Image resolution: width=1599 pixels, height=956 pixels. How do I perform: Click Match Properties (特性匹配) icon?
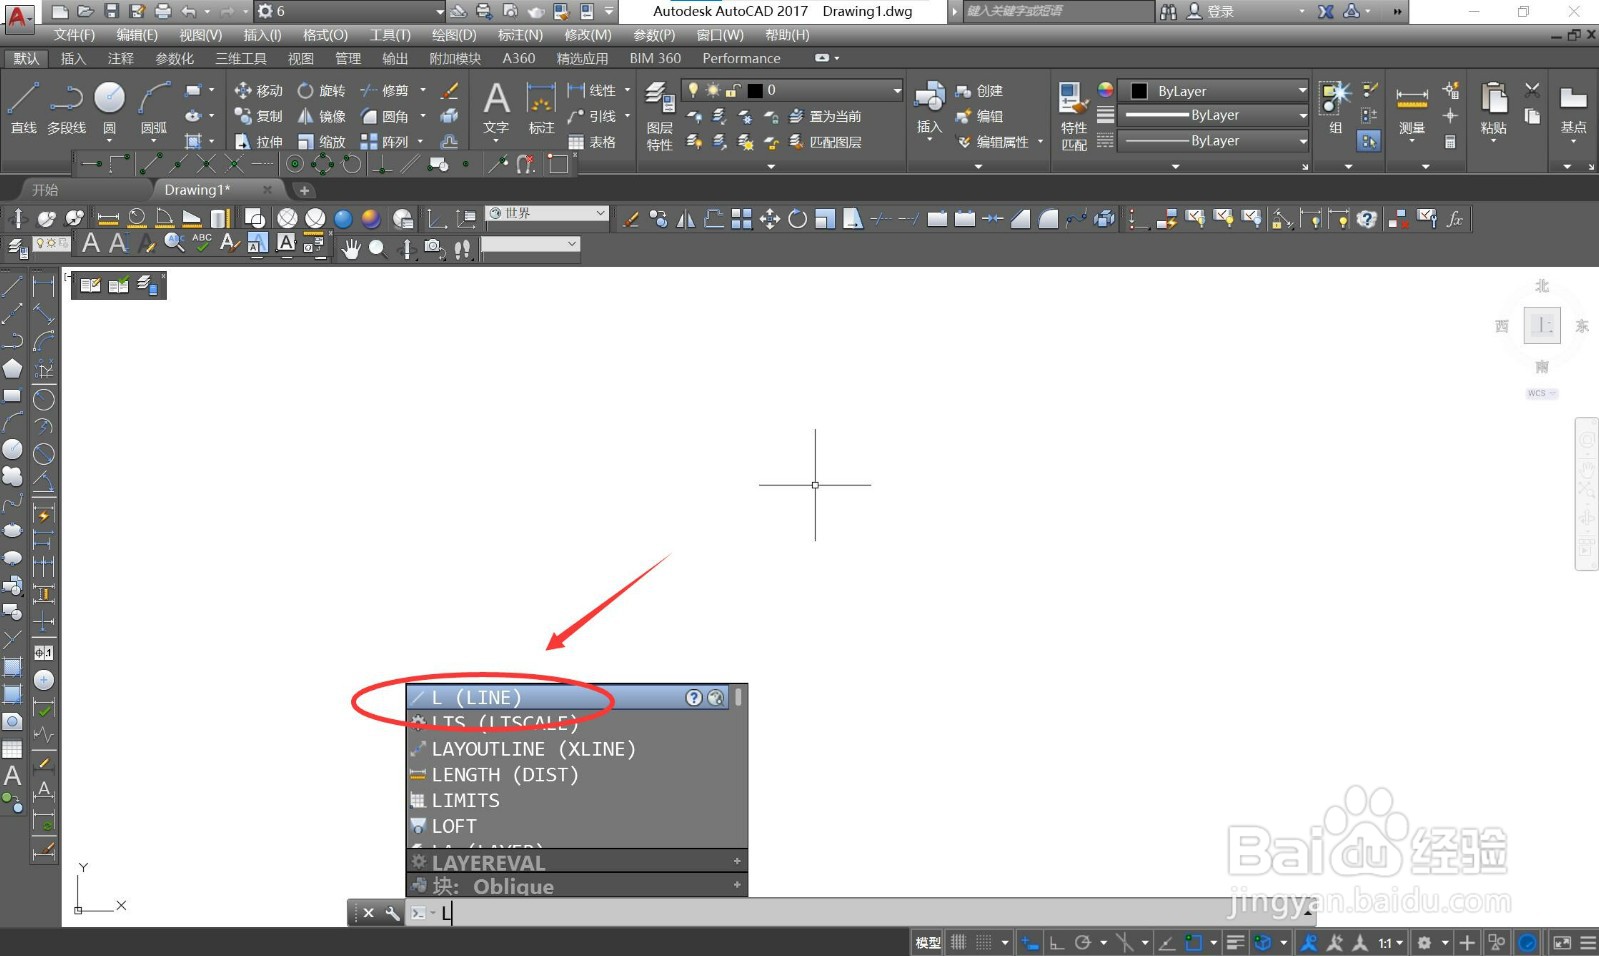click(x=1073, y=116)
